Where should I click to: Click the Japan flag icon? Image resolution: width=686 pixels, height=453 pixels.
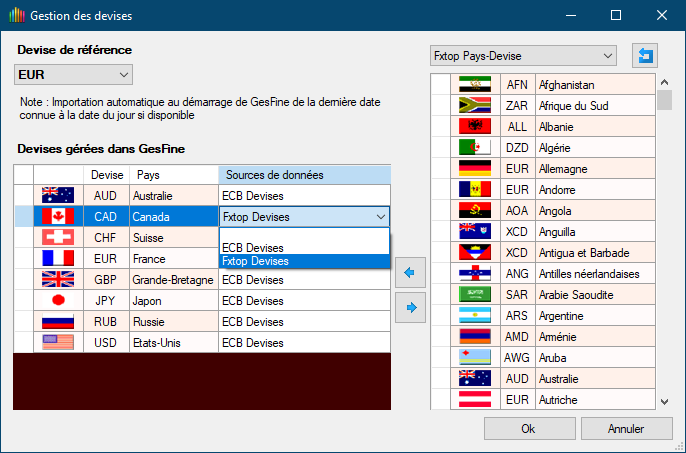pyautogui.click(x=57, y=300)
